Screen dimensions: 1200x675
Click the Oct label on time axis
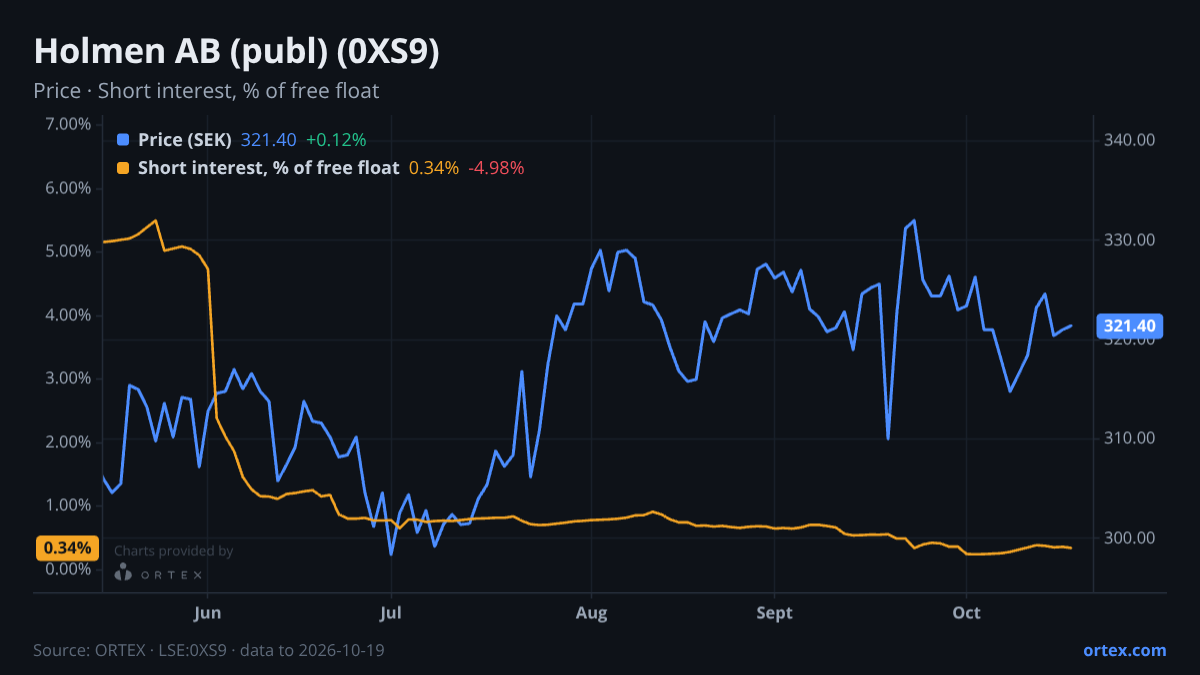click(966, 612)
